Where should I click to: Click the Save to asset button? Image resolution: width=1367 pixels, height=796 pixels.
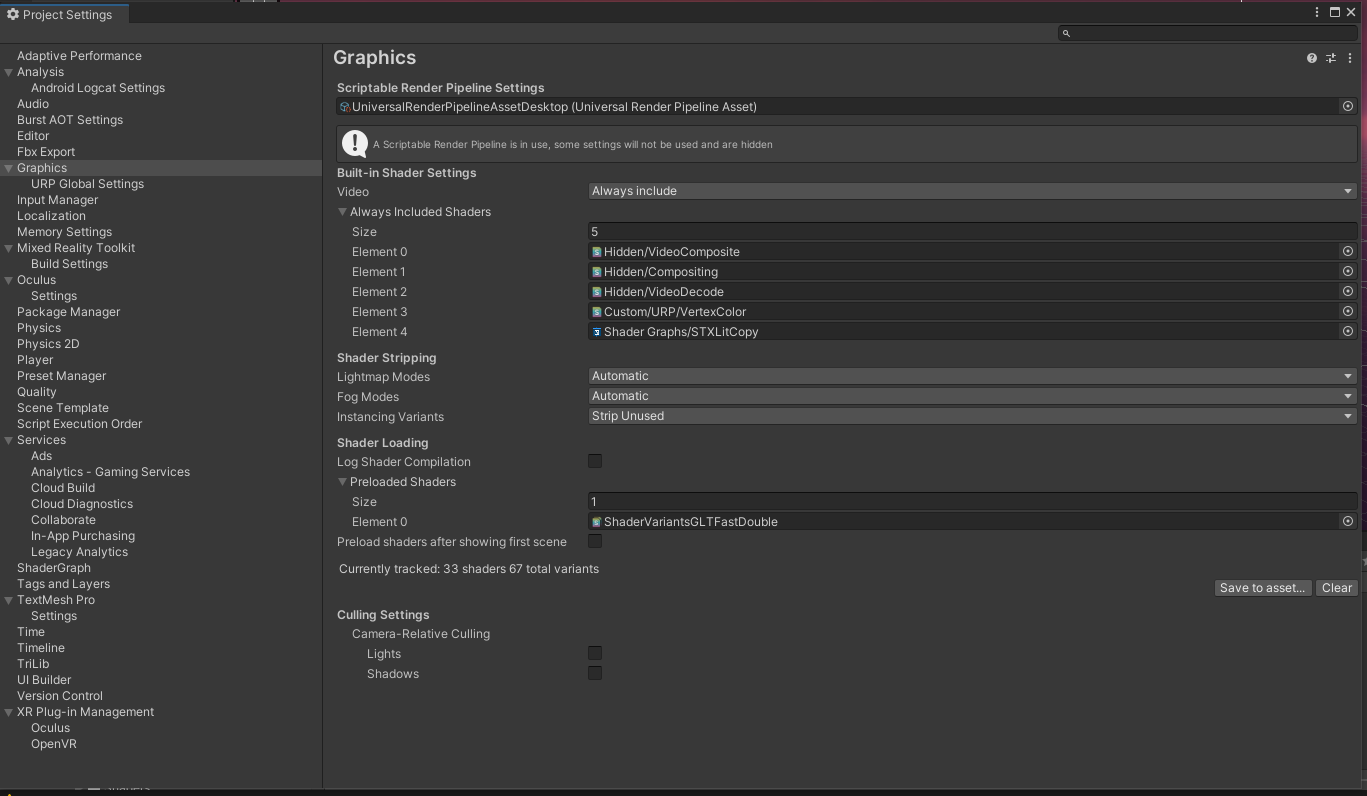tap(1262, 587)
